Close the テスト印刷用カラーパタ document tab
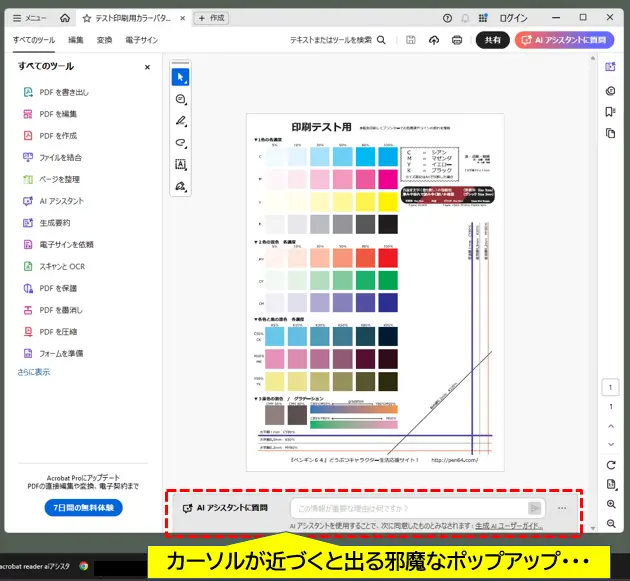The image size is (630, 581). pyautogui.click(x=182, y=18)
